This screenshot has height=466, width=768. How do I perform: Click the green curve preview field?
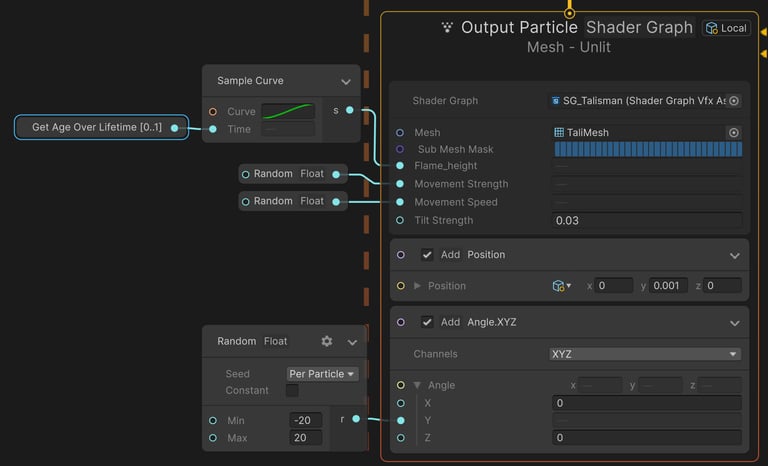coord(288,111)
